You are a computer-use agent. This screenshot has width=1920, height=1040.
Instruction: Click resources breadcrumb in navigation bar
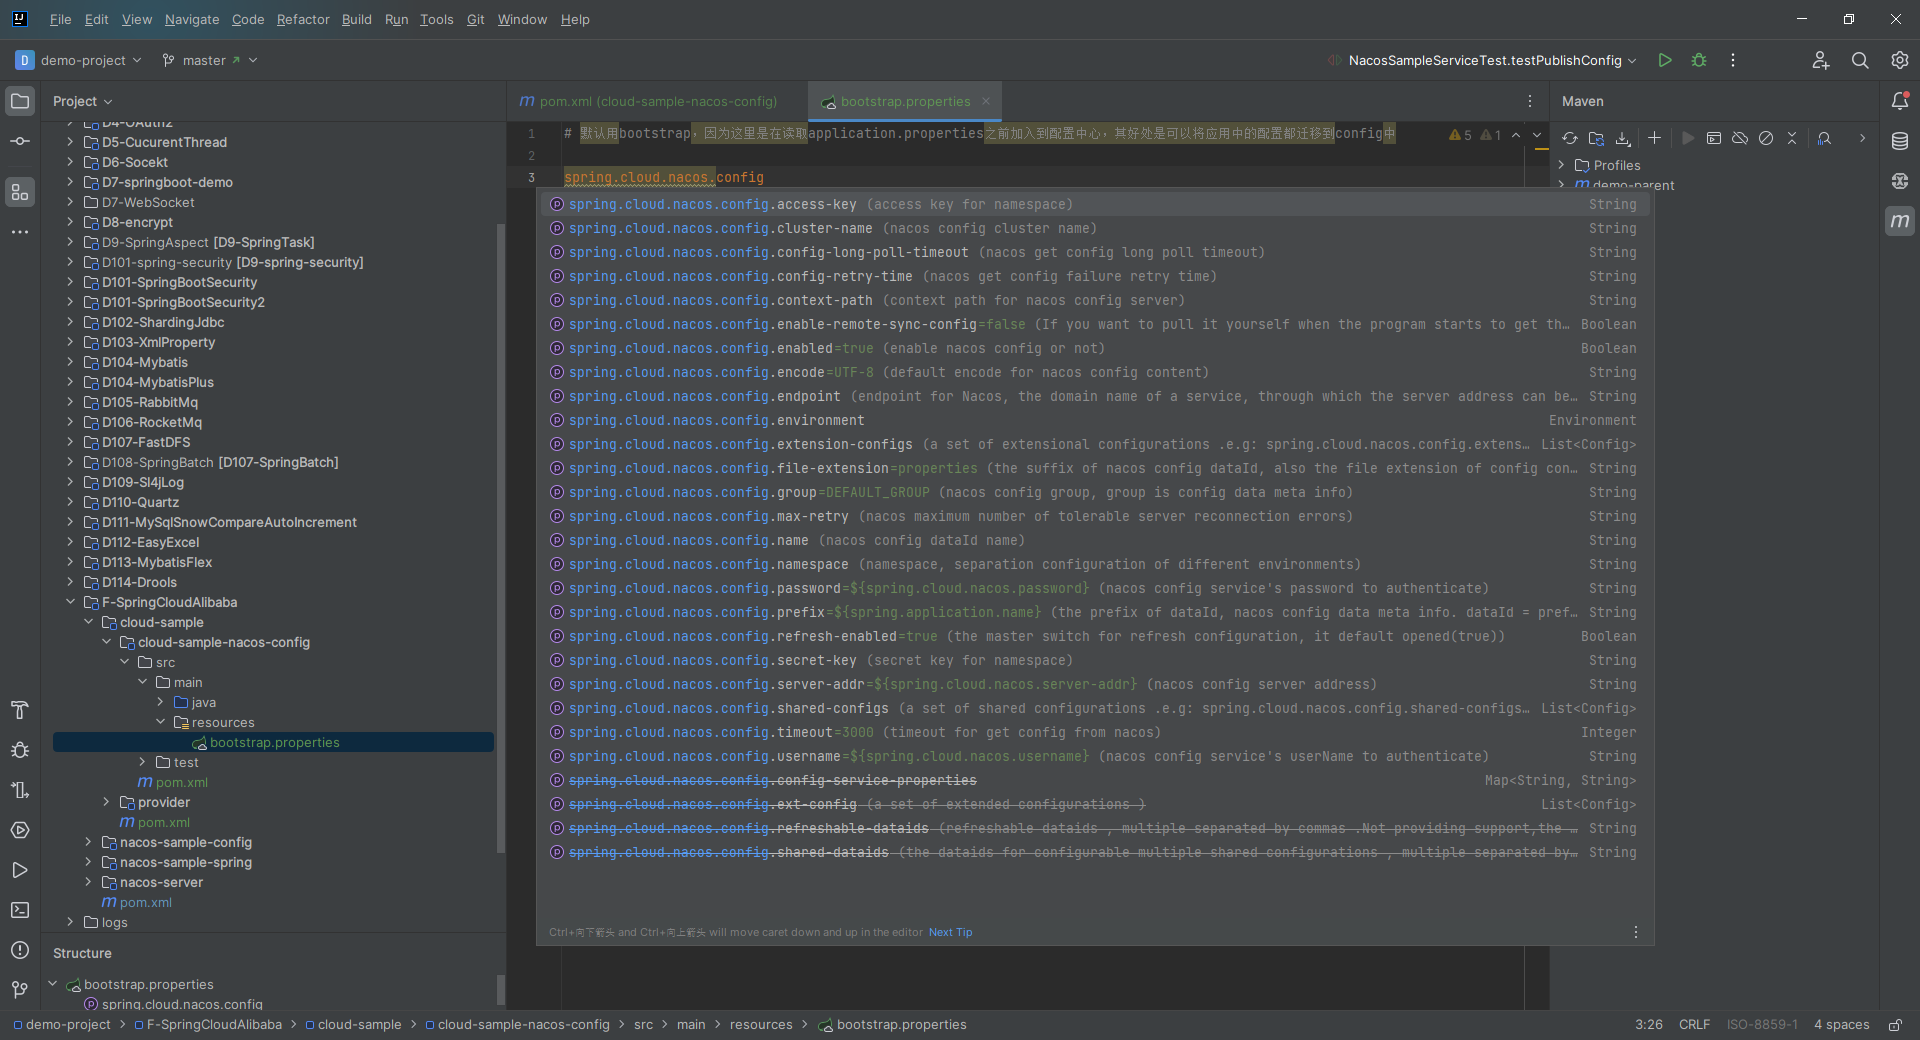(760, 1025)
